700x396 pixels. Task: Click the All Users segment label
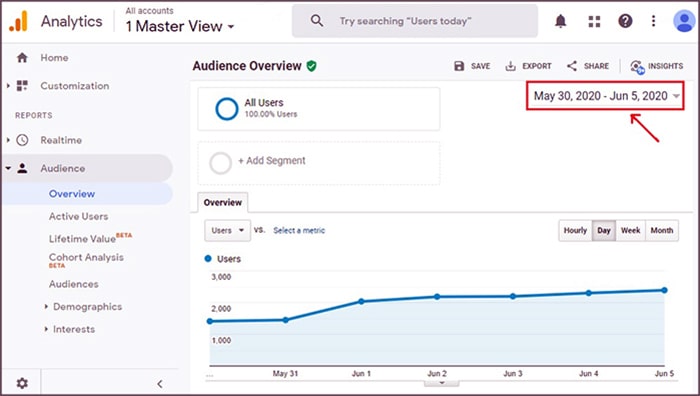pos(264,103)
